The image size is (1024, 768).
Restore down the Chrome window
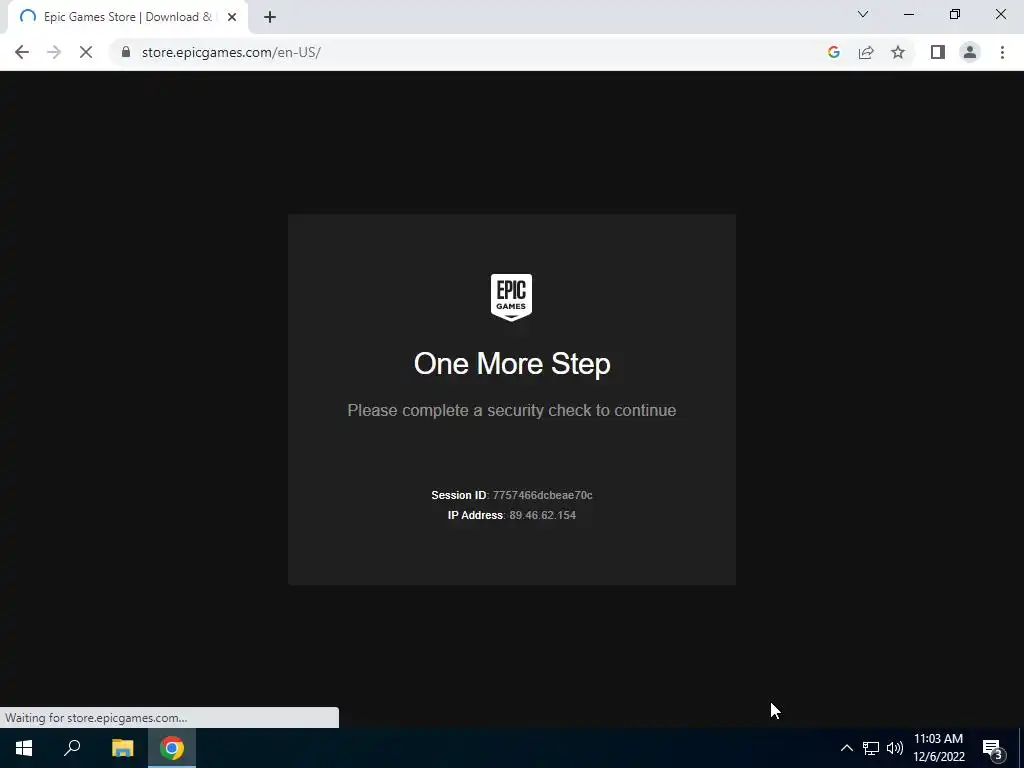[955, 14]
